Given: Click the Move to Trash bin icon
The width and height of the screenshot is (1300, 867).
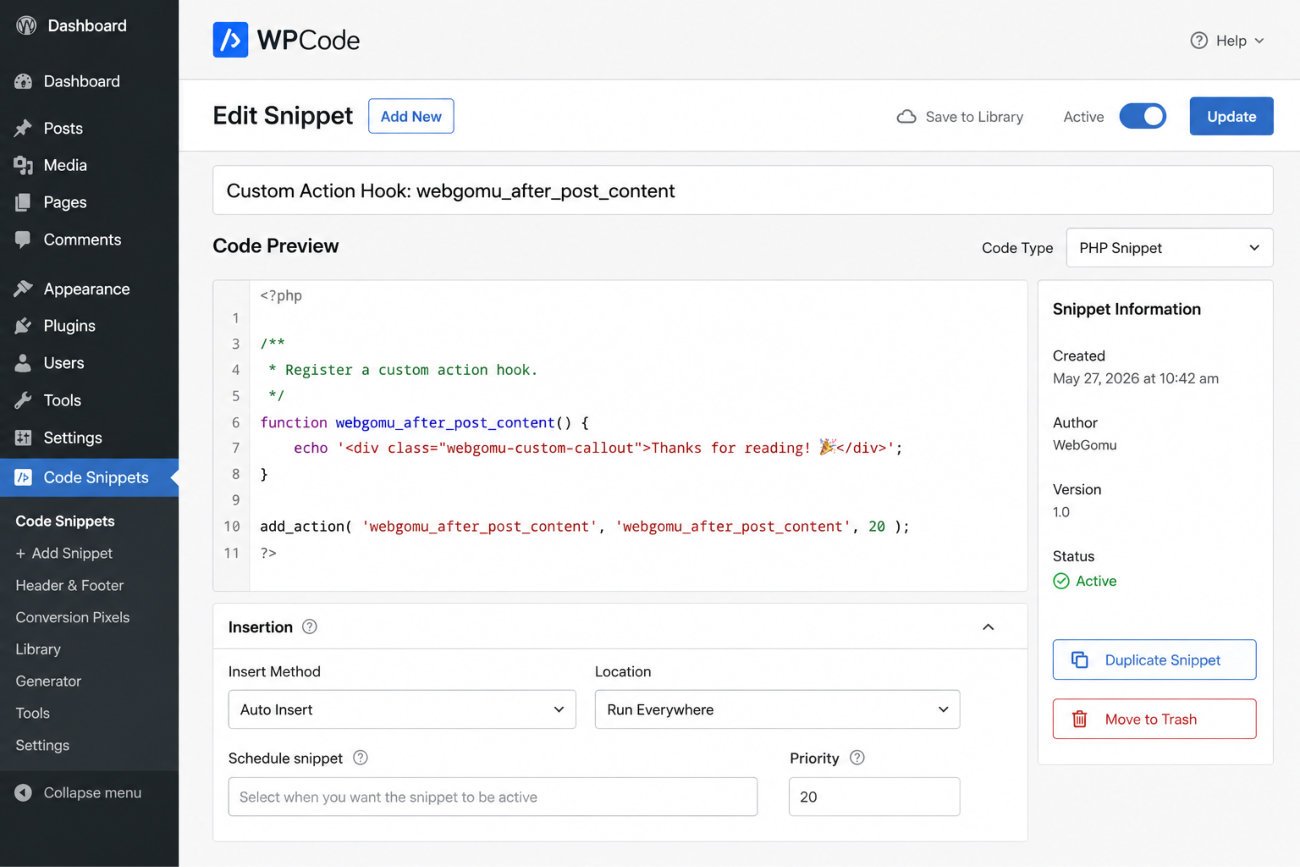Looking at the screenshot, I should (x=1080, y=719).
